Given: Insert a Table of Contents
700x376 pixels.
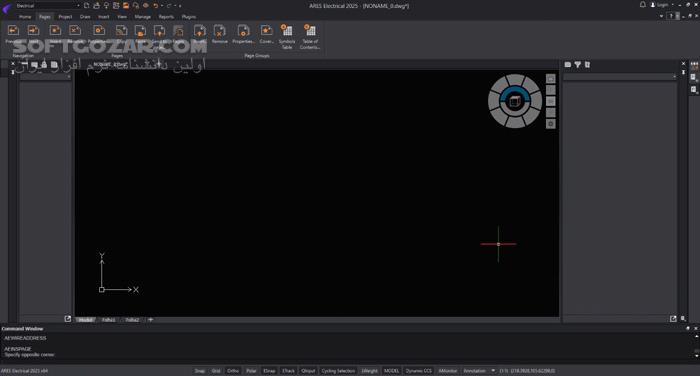Looking at the screenshot, I should (x=310, y=37).
